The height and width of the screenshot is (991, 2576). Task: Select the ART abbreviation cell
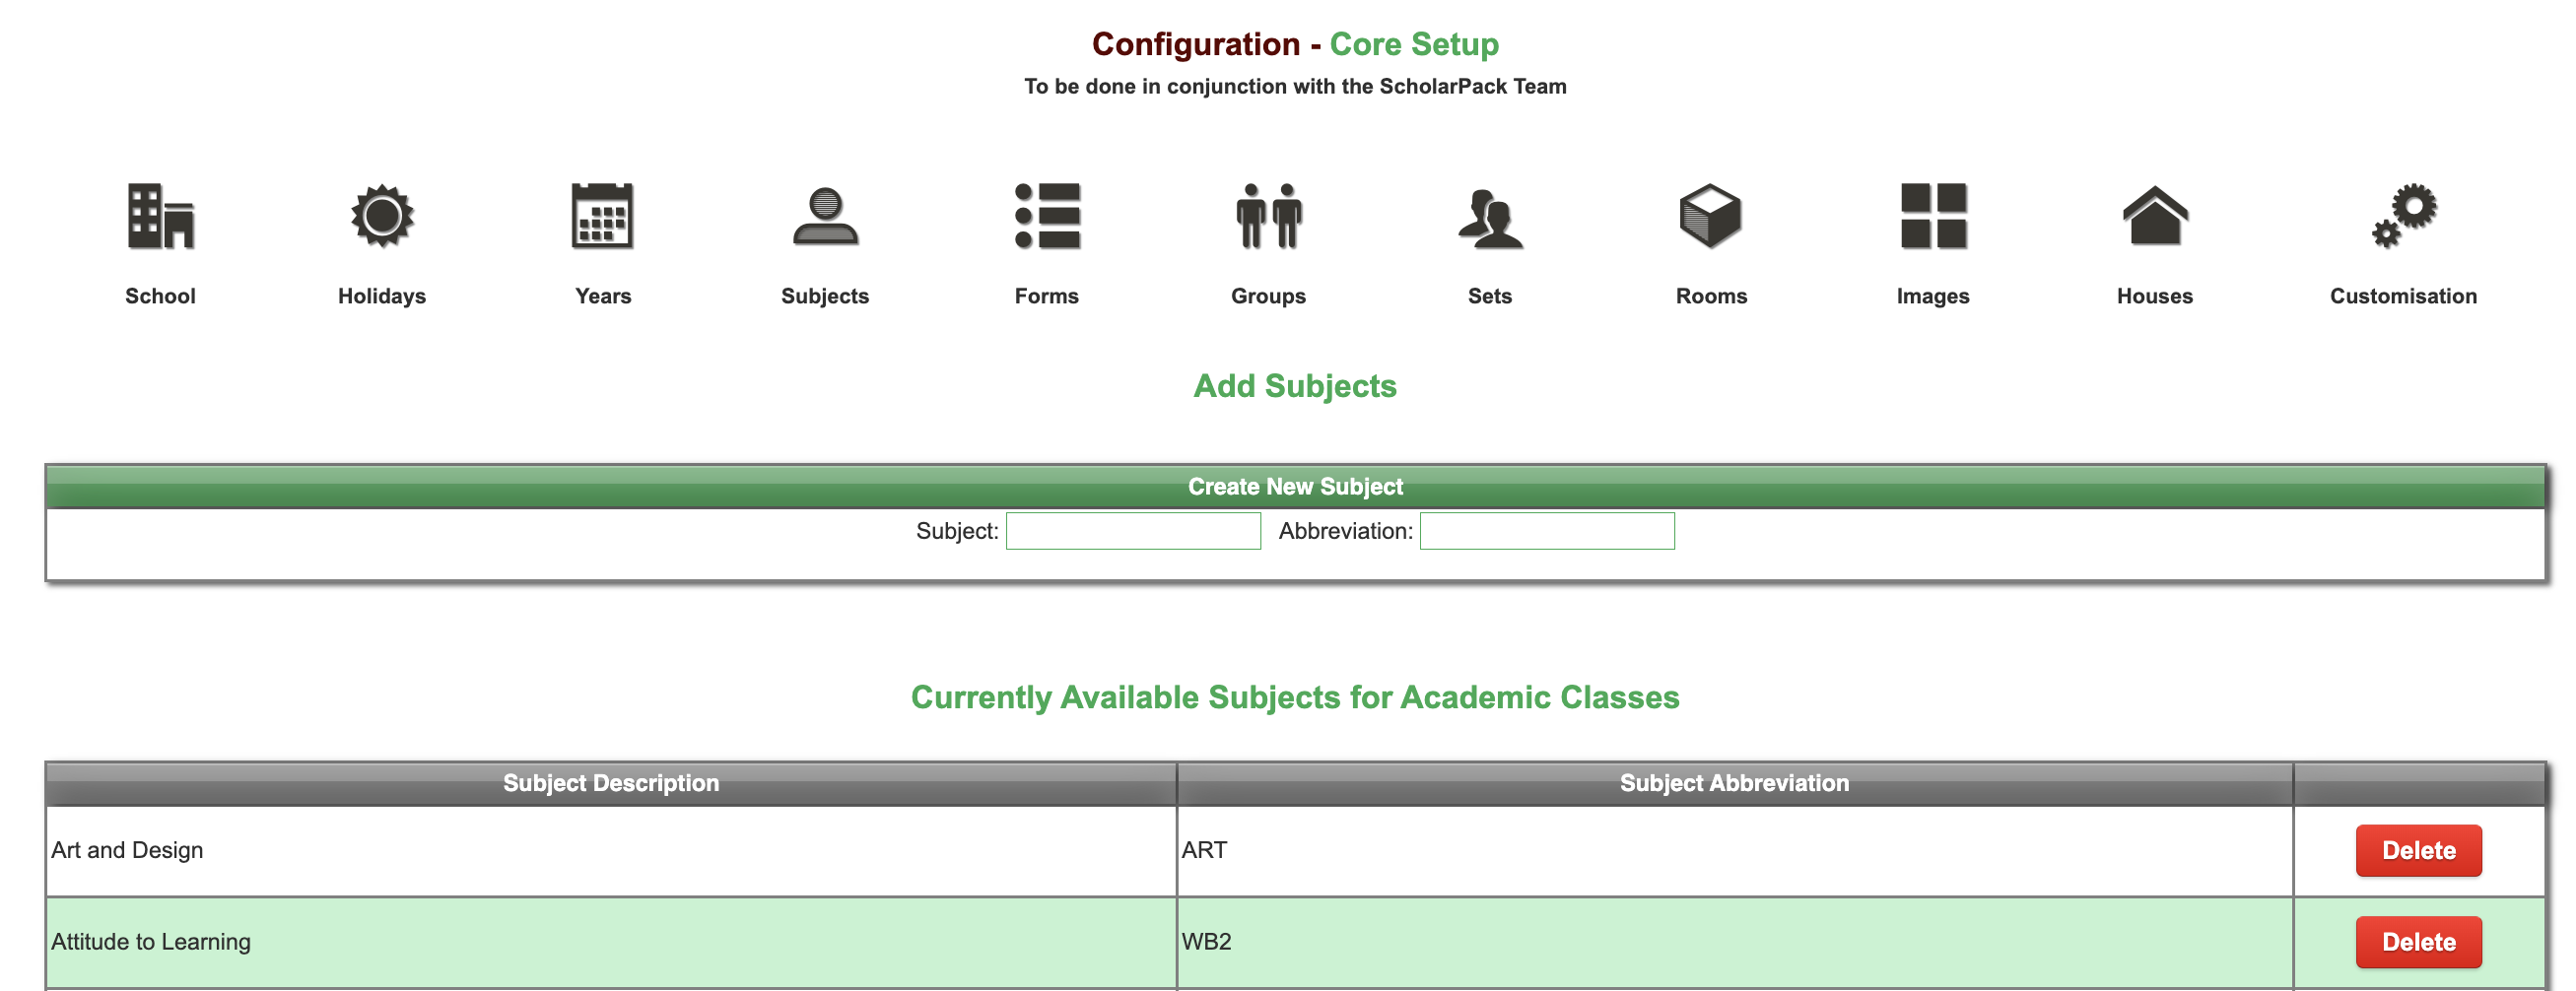click(1735, 851)
